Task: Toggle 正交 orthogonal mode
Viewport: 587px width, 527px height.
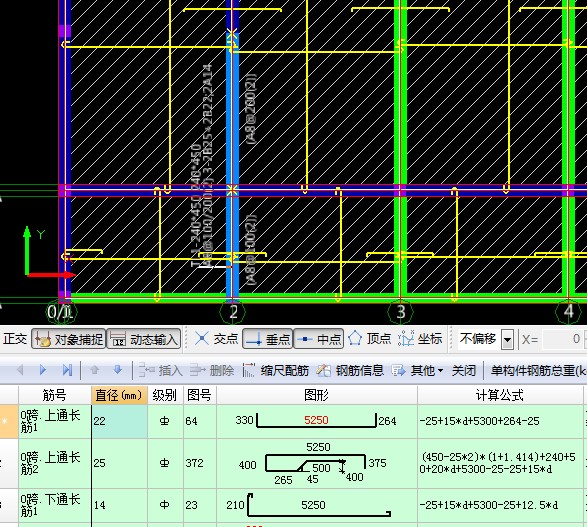Action: pos(15,339)
